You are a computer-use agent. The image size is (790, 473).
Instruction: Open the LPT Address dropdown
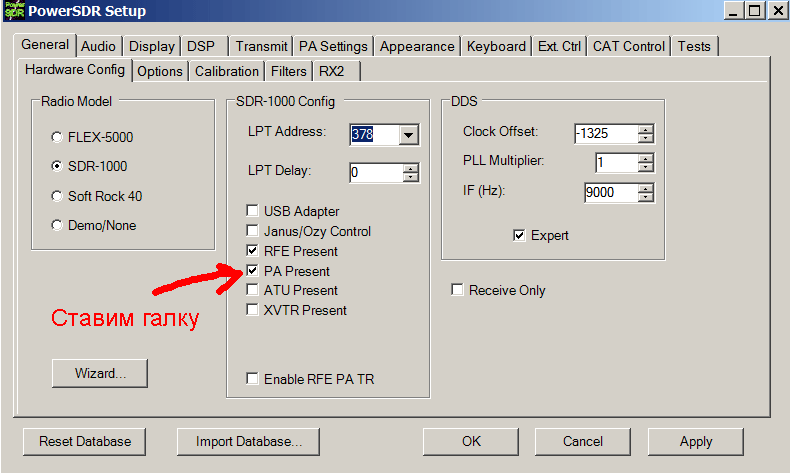408,135
